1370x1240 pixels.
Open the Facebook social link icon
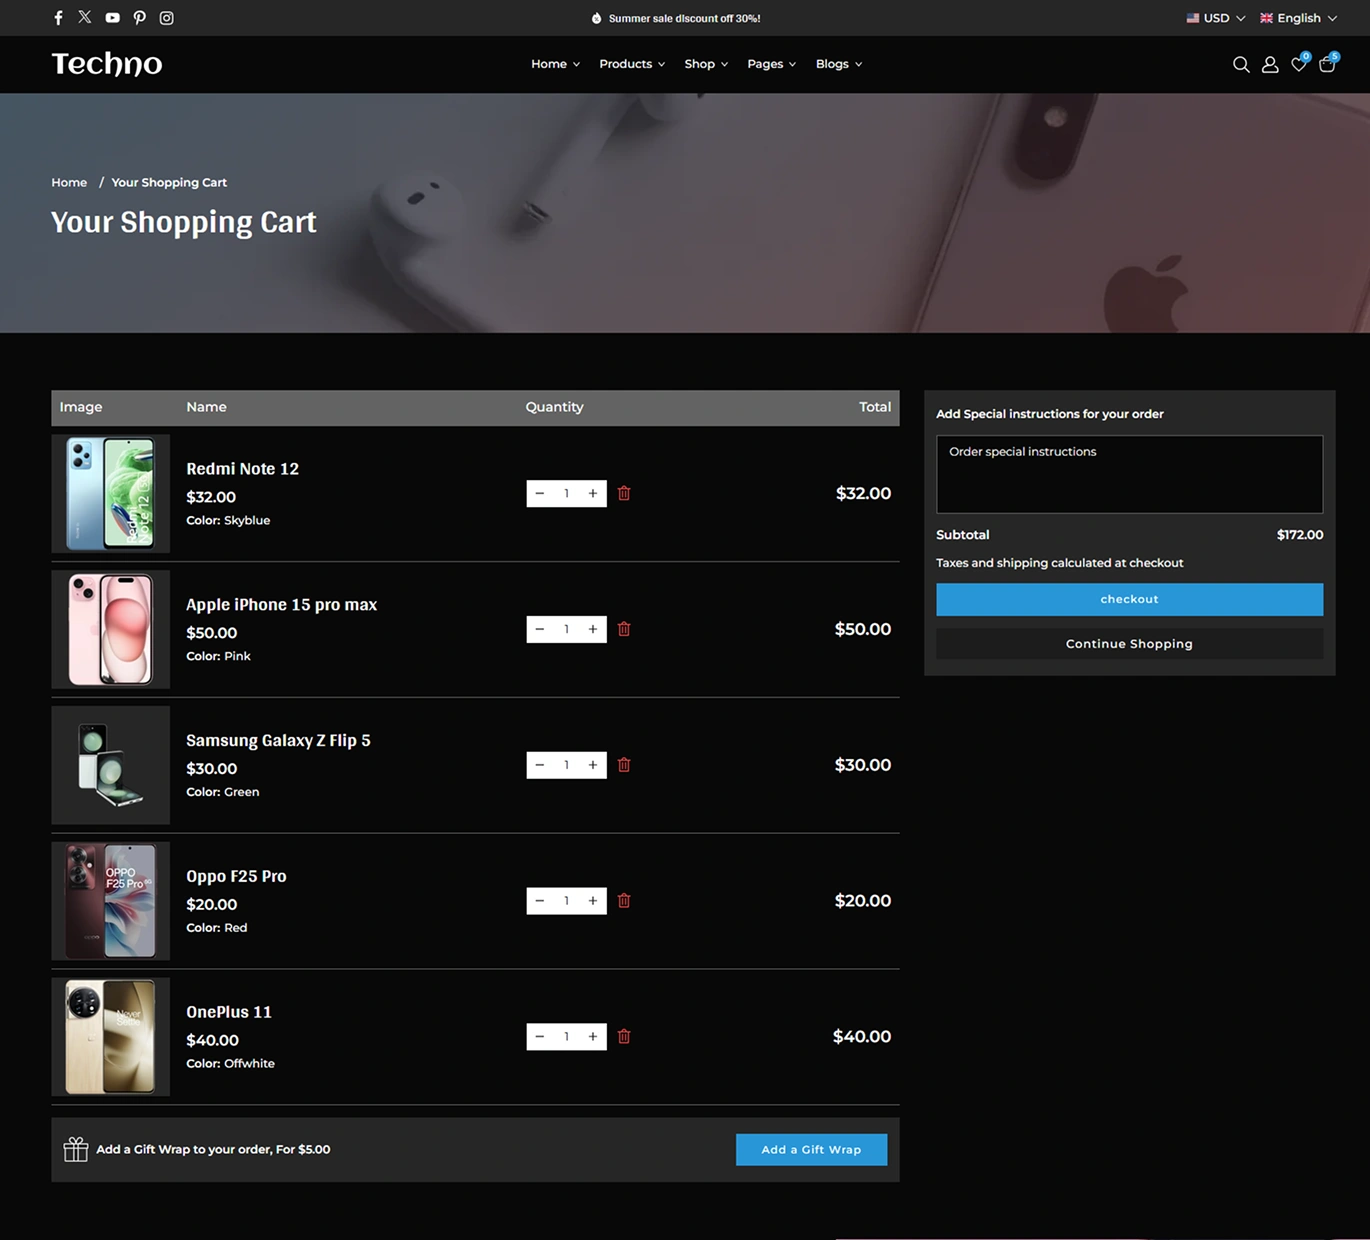pyautogui.click(x=58, y=18)
